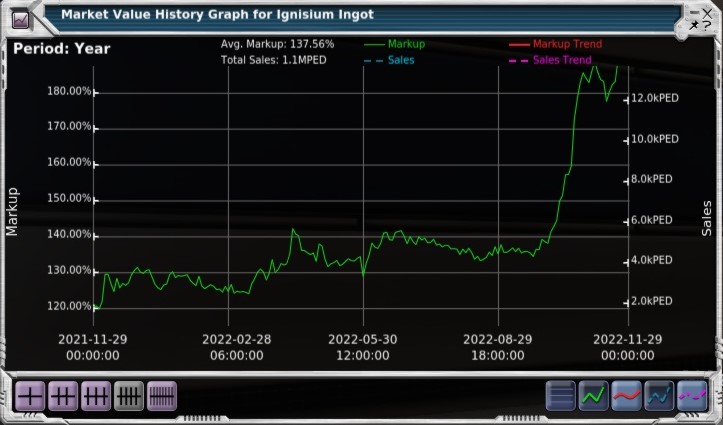723x425 pixels.
Task: Click the Sales Trend legend entry
Action: (551, 60)
